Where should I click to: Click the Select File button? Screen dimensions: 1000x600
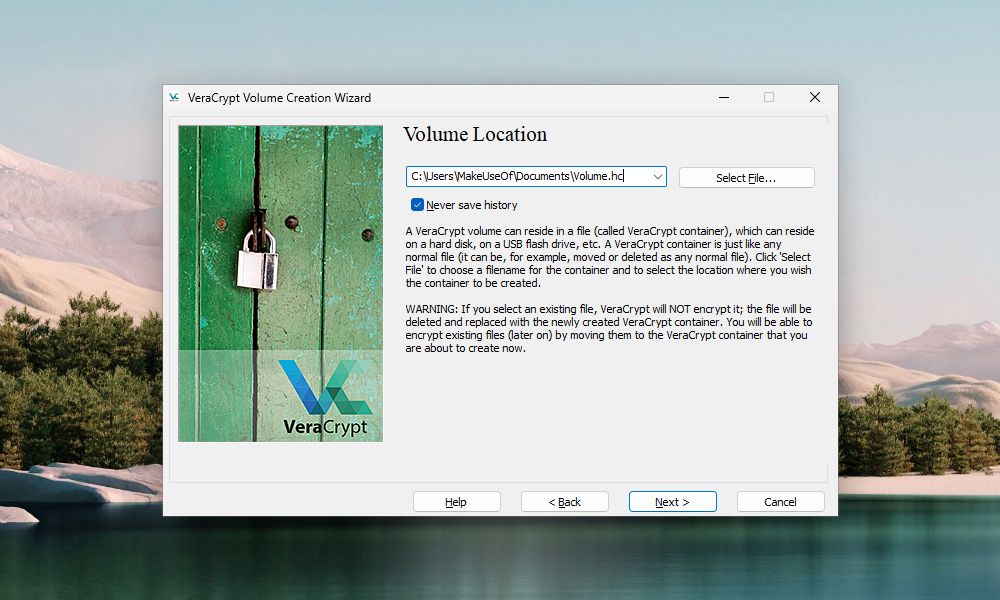coord(747,177)
